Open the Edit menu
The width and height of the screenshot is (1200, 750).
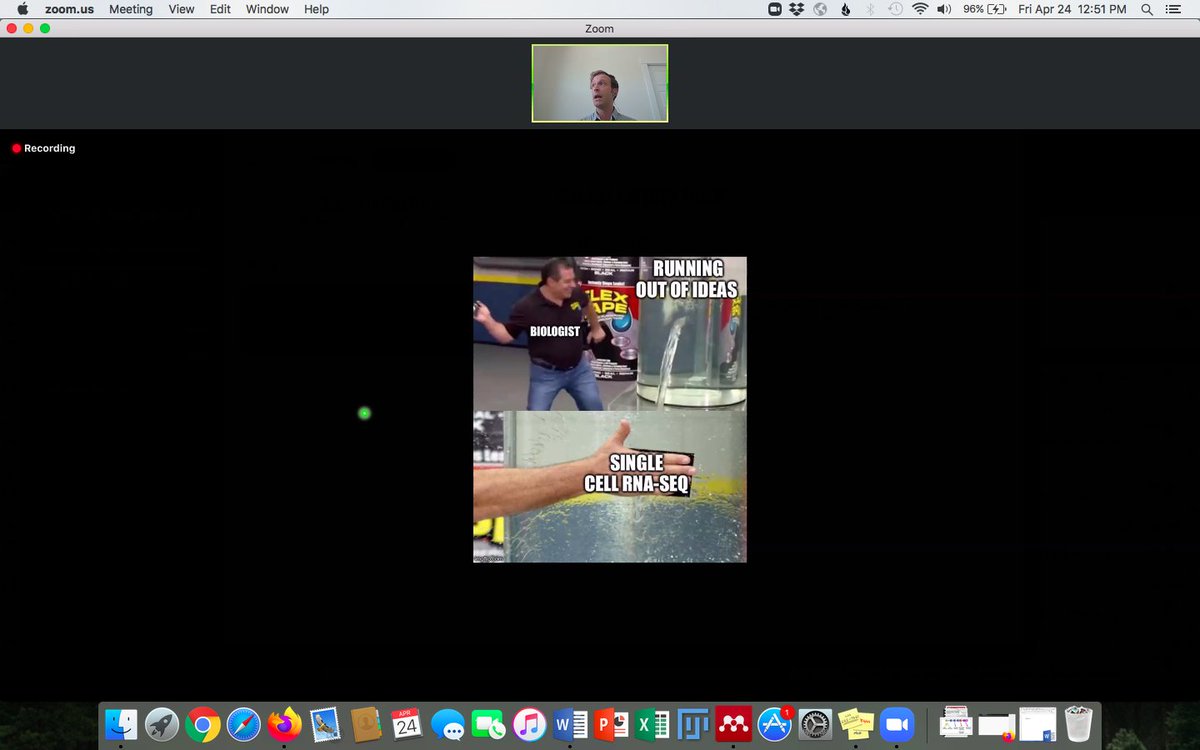pyautogui.click(x=220, y=9)
